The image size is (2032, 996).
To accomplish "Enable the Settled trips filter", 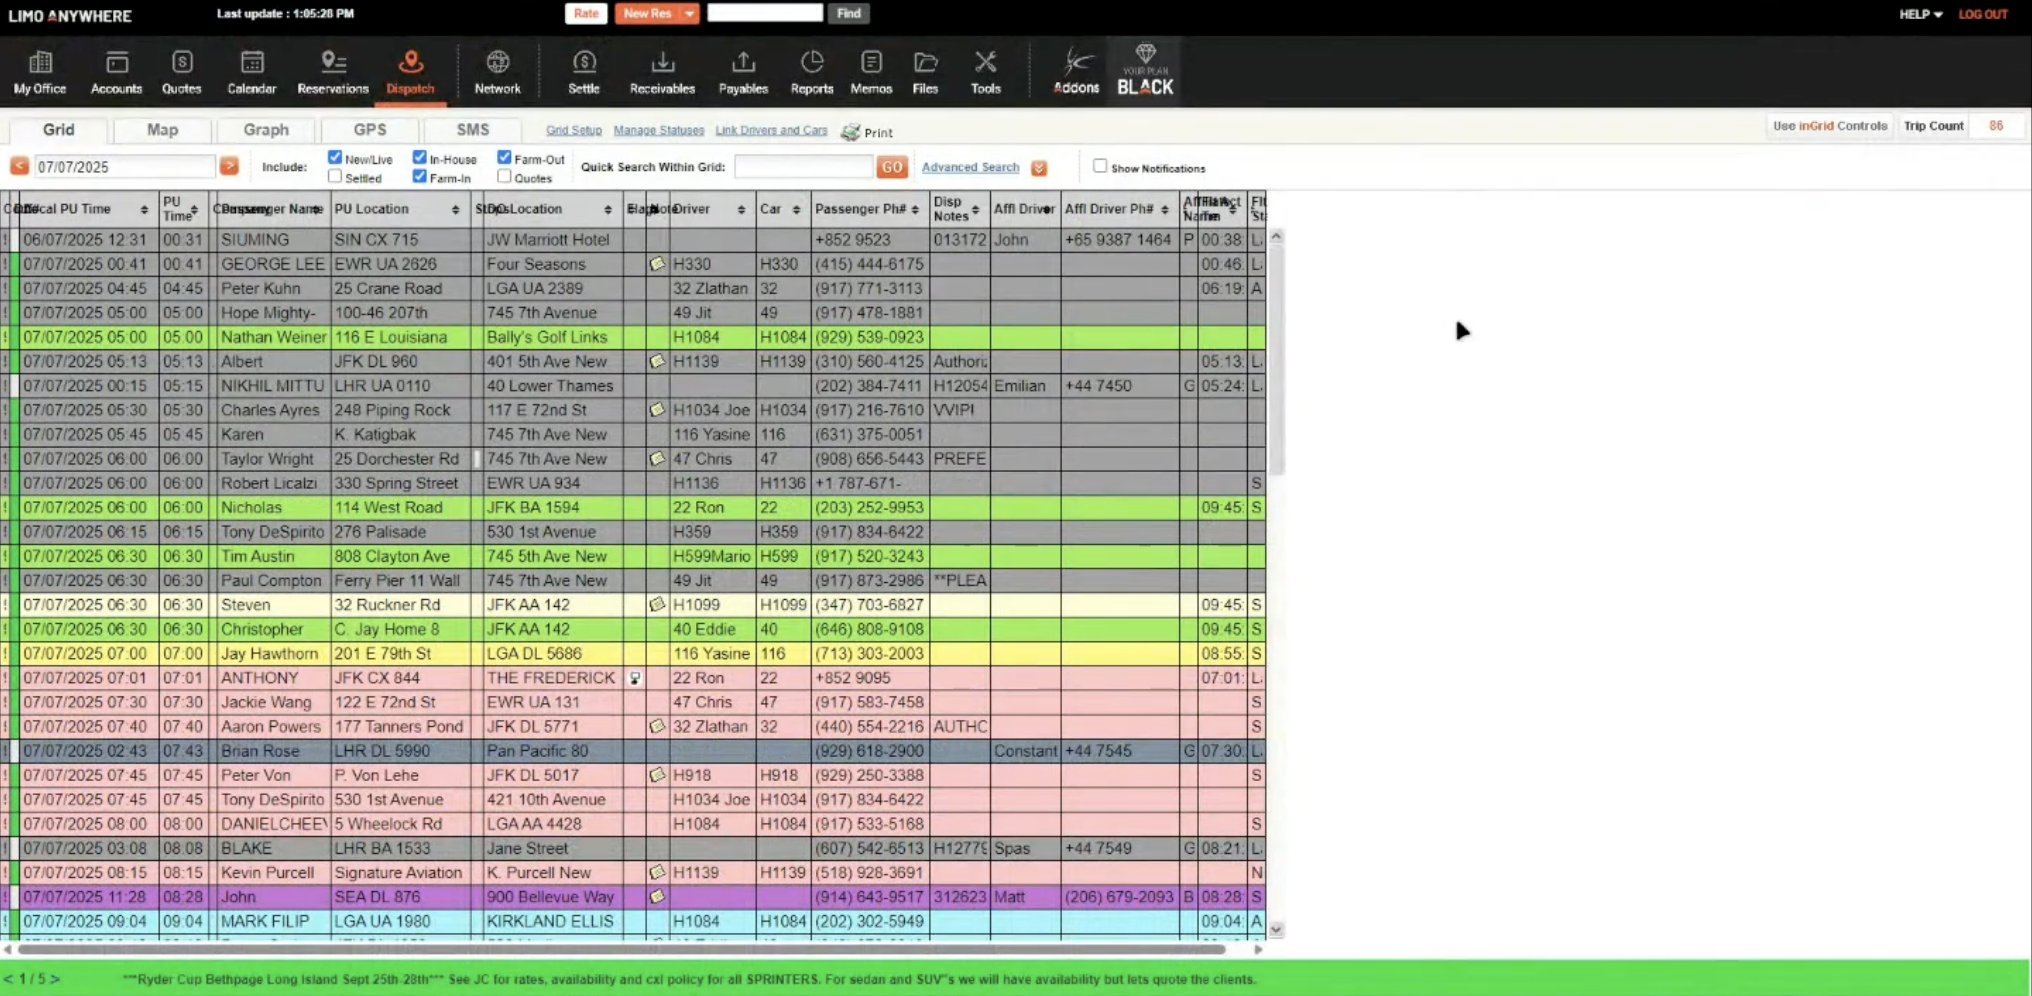I will click(x=334, y=175).
